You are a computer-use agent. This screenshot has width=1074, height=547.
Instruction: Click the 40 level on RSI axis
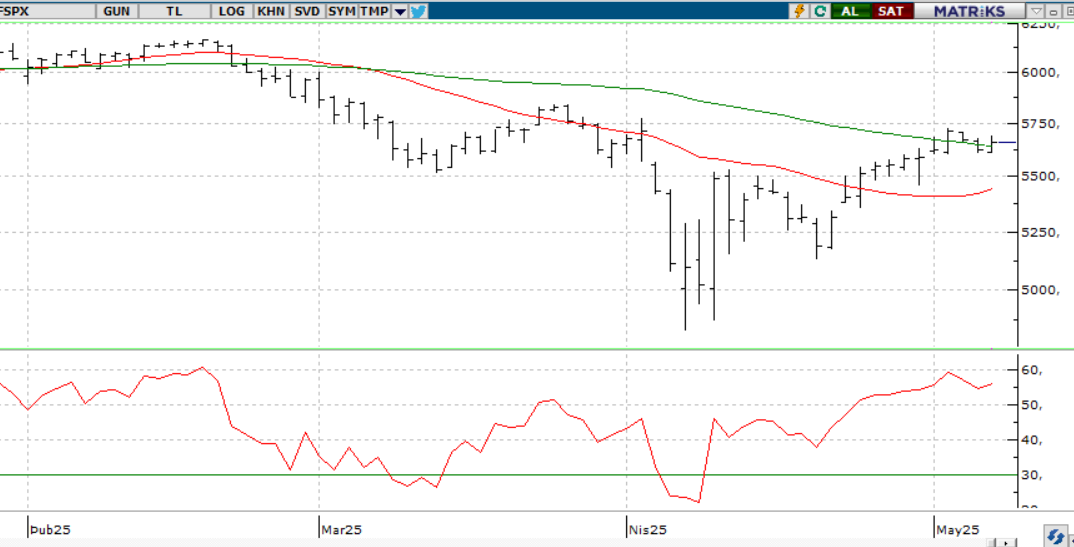point(1032,440)
